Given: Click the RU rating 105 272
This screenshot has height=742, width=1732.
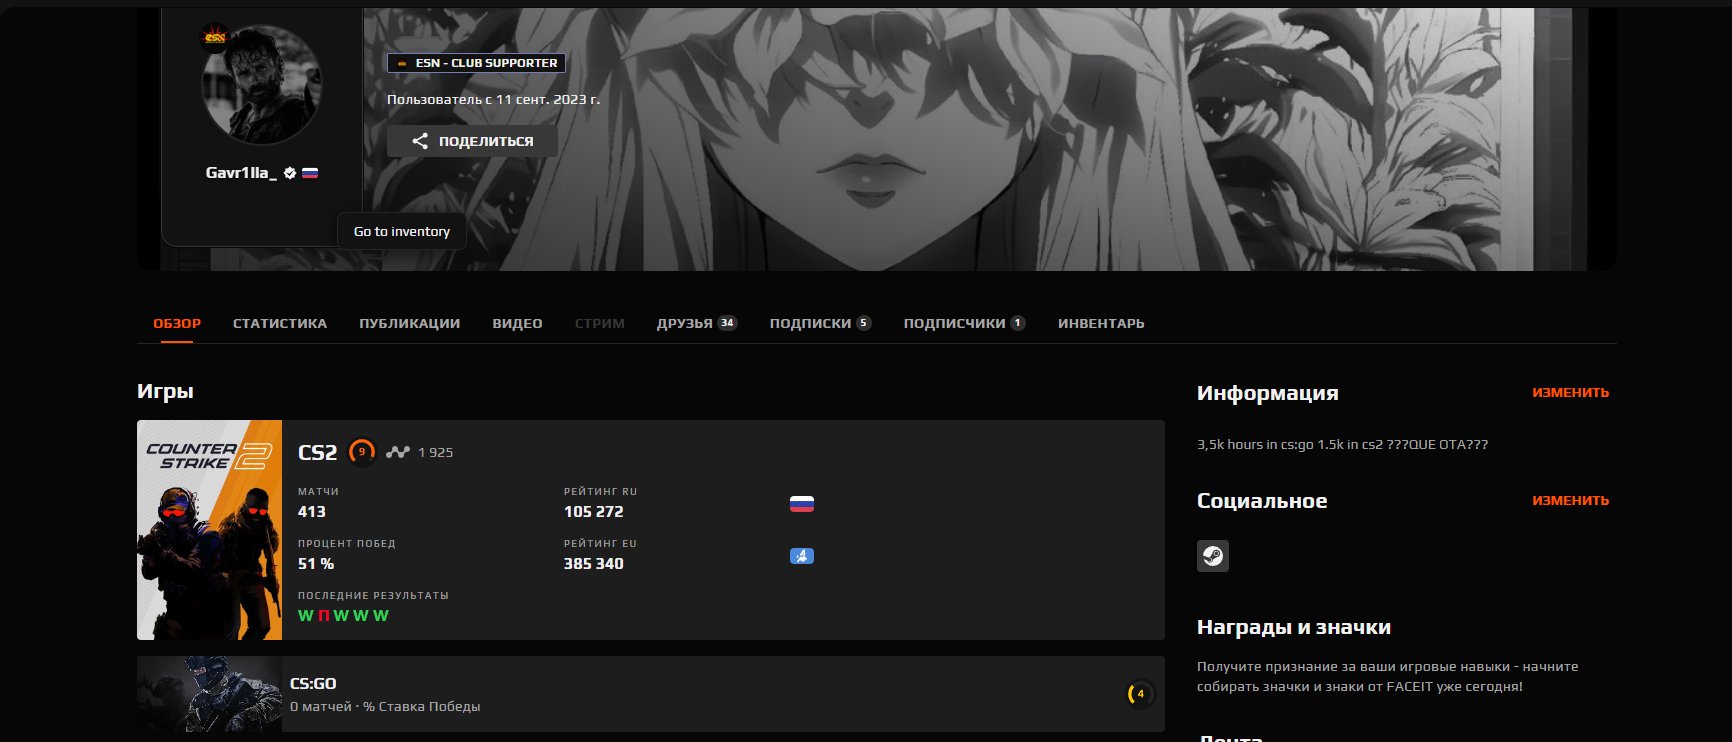Looking at the screenshot, I should point(594,511).
